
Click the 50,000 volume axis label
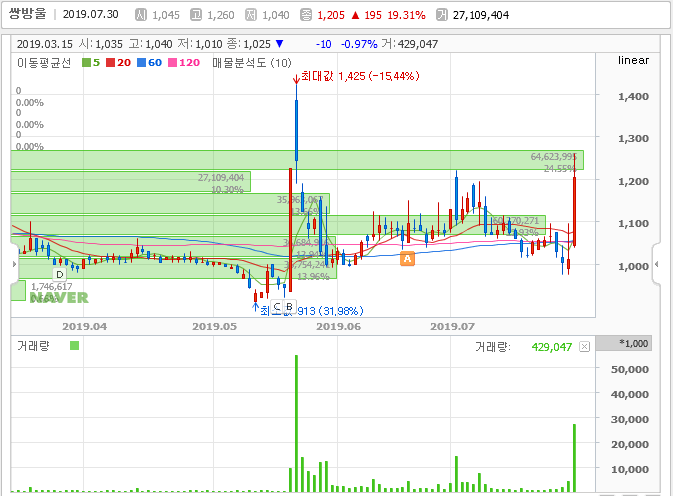coord(630,369)
